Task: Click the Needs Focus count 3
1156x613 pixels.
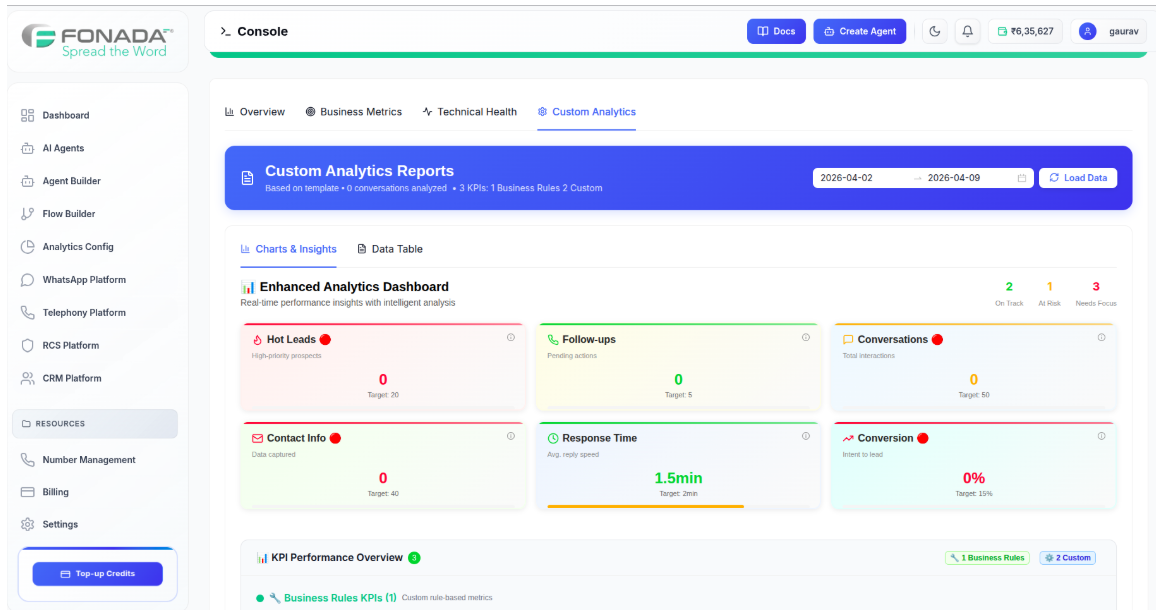Action: click(x=1096, y=287)
